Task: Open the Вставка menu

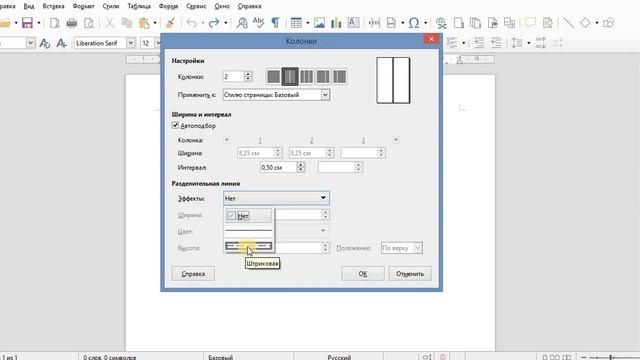Action: [x=53, y=6]
